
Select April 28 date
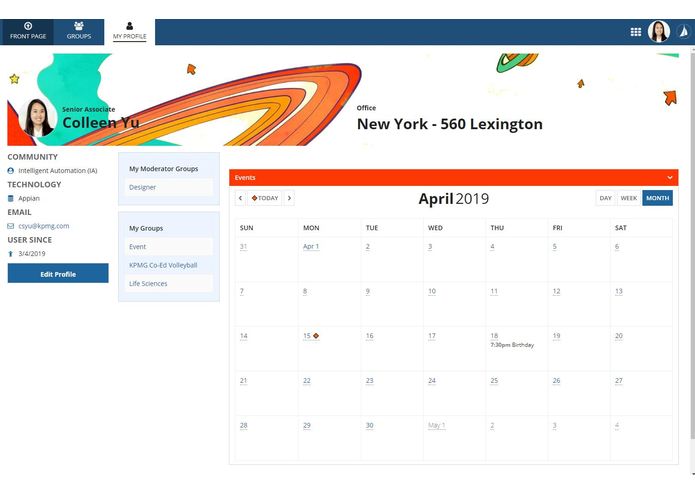pyautogui.click(x=243, y=425)
